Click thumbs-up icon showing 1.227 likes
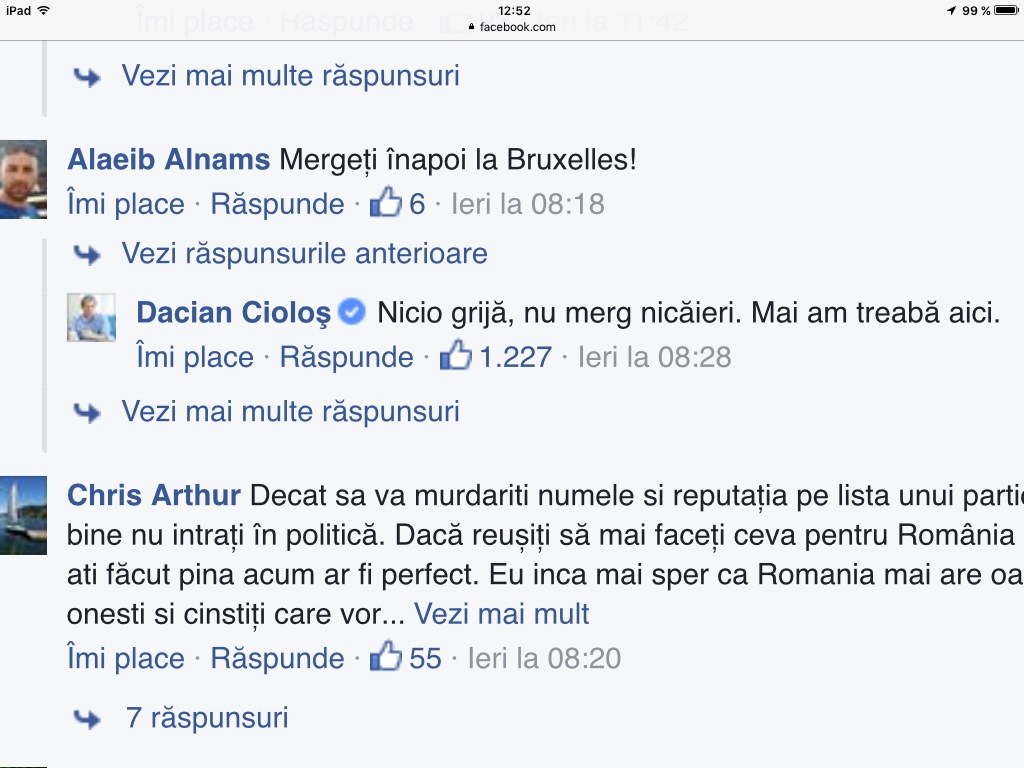 [x=455, y=356]
